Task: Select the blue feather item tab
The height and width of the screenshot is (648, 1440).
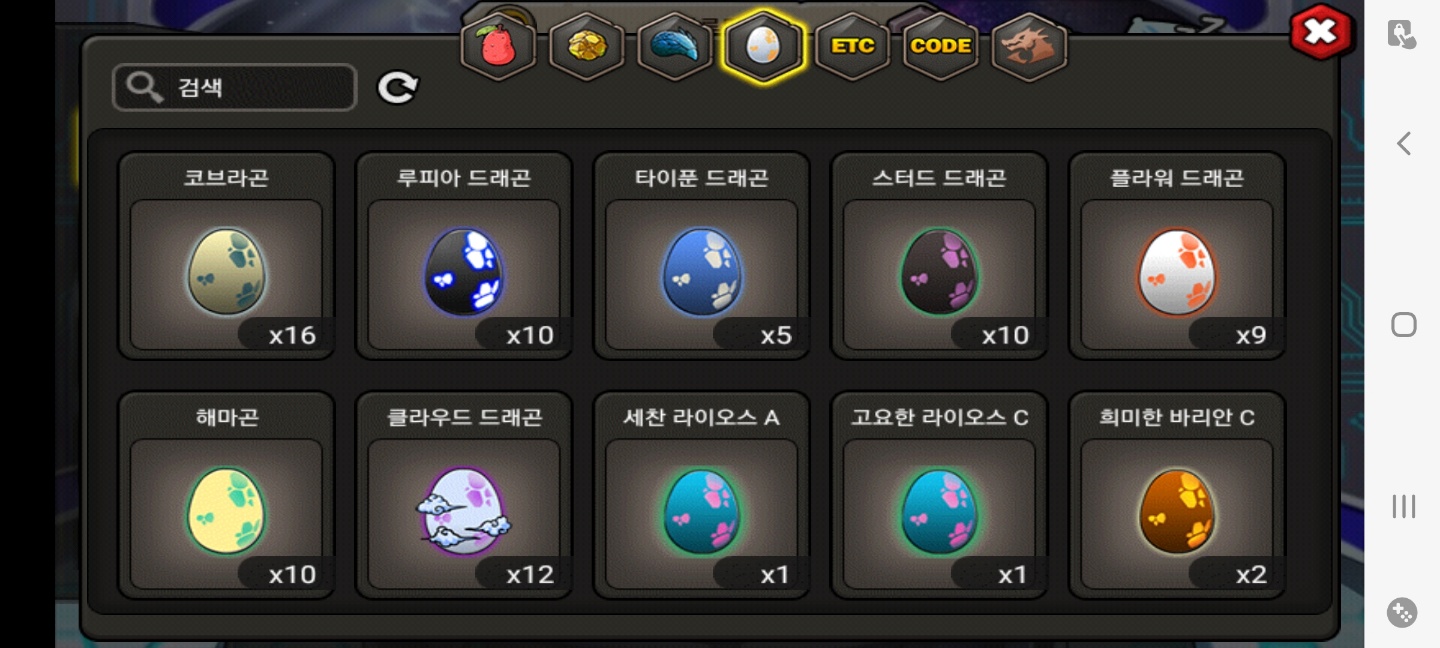Action: [674, 46]
